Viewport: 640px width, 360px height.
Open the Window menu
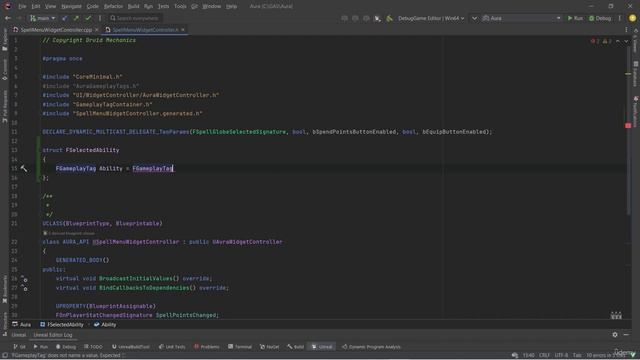(x=211, y=6)
